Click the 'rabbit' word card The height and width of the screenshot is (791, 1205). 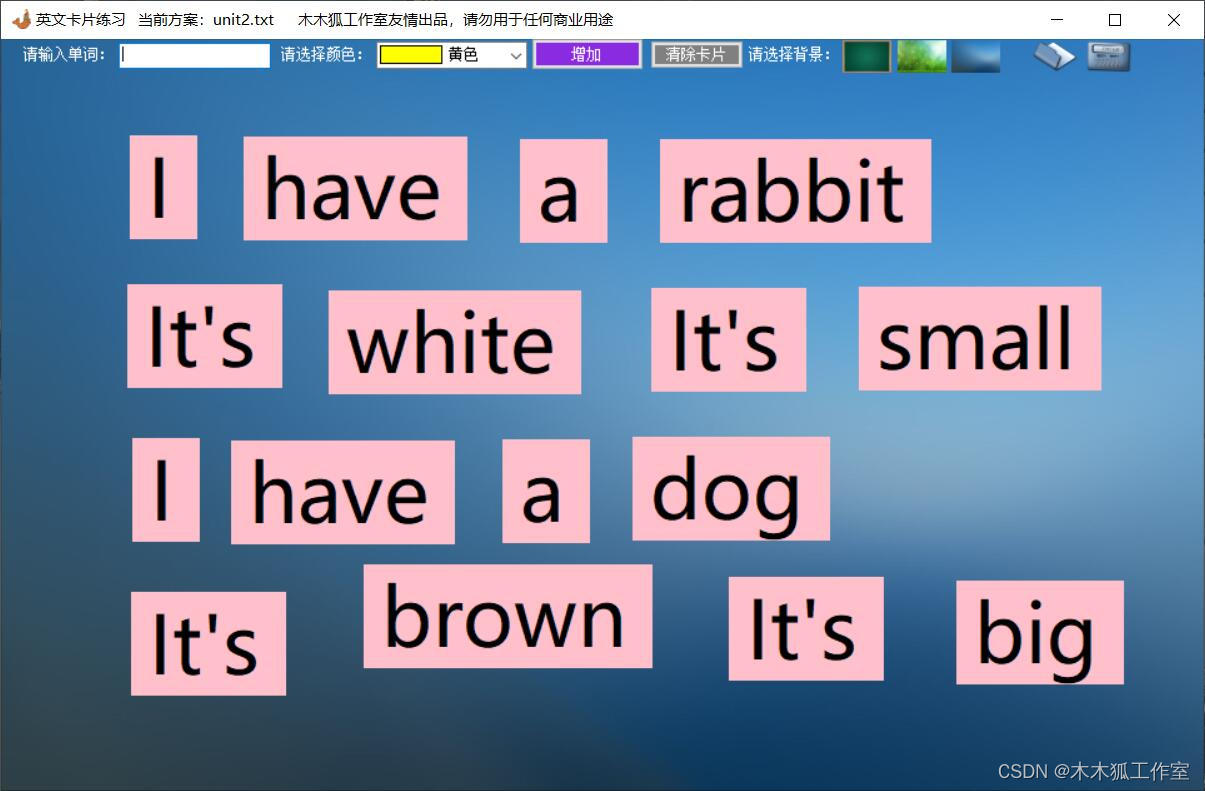click(795, 191)
